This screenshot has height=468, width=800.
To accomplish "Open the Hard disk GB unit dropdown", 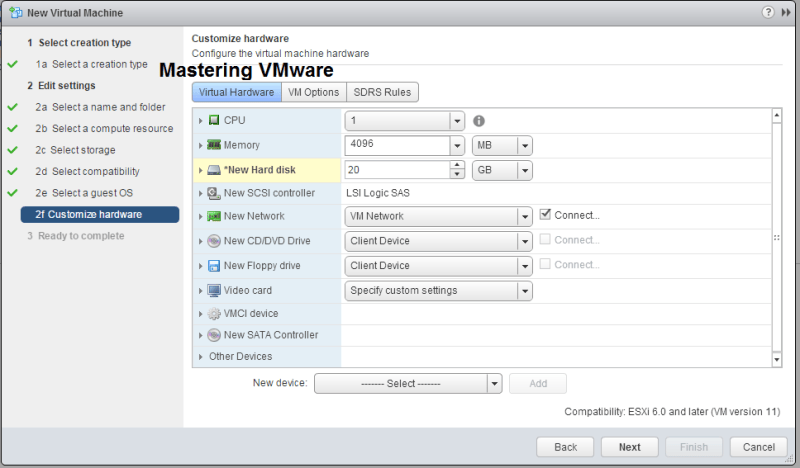I will (502, 170).
